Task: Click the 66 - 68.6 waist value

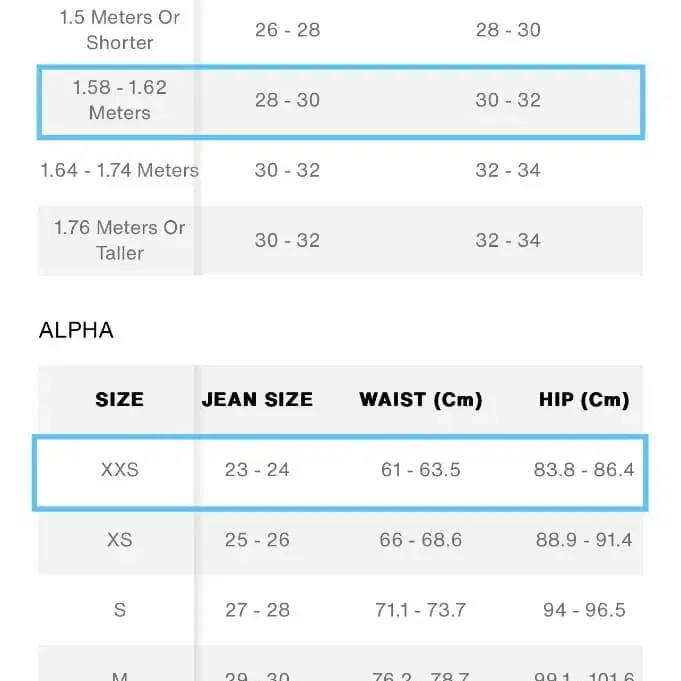Action: point(420,540)
